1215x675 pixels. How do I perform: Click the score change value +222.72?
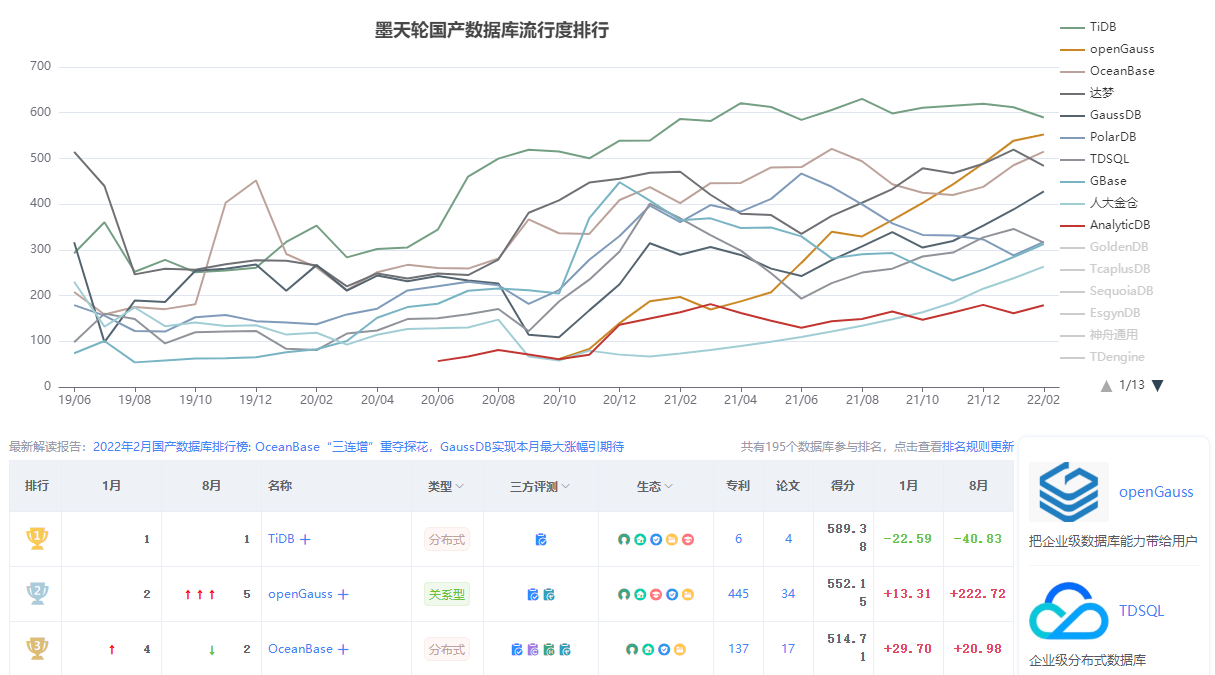click(978, 594)
